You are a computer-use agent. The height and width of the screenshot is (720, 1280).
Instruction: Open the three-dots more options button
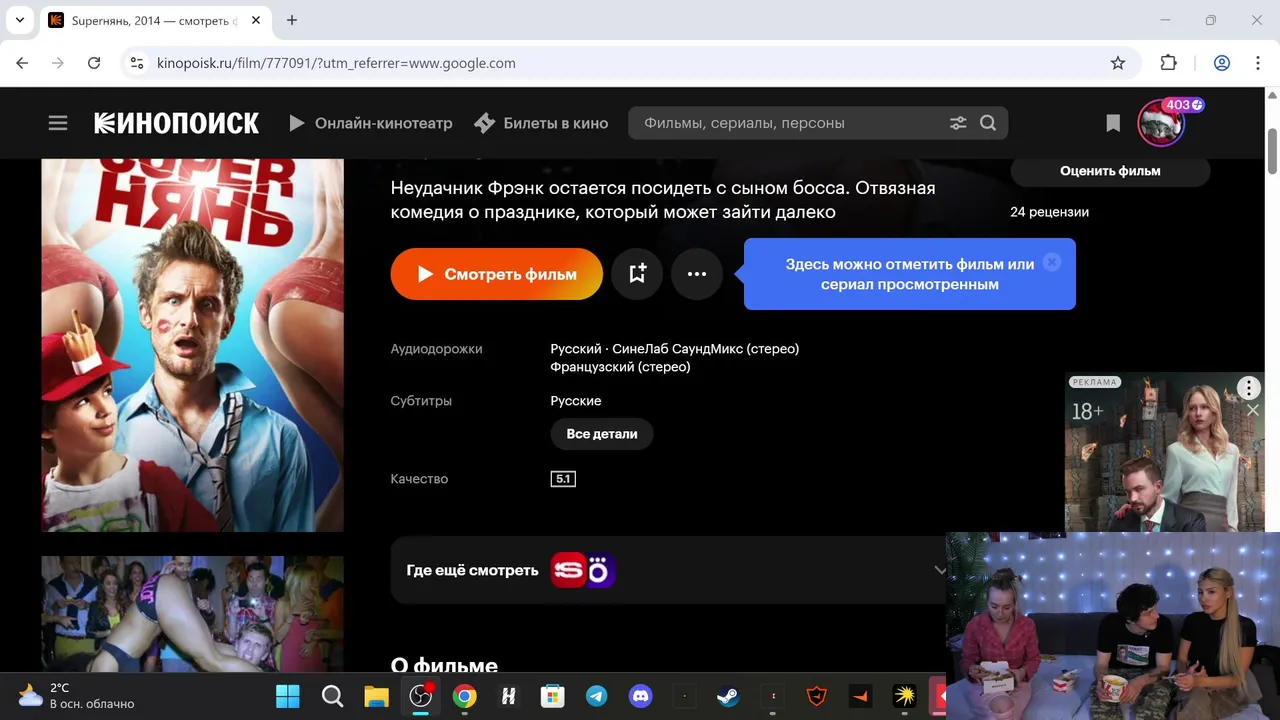(x=697, y=274)
